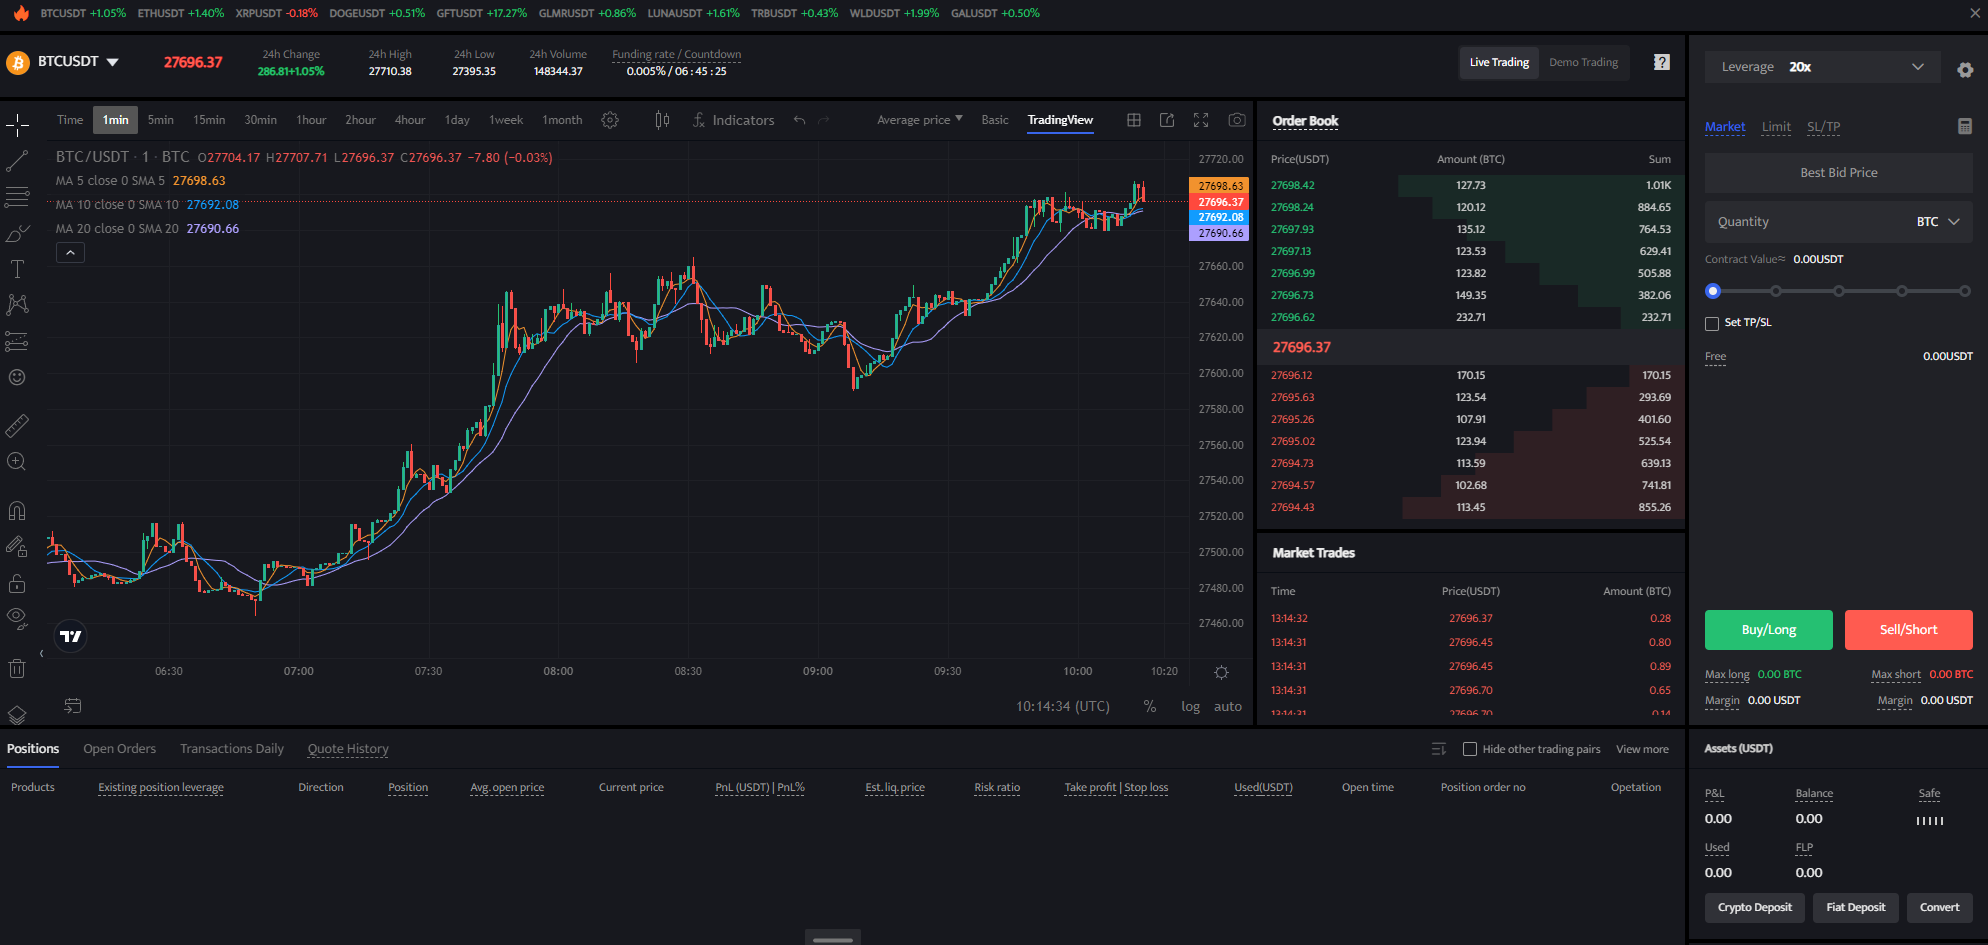Click the Crypto Deposit button

[1755, 908]
